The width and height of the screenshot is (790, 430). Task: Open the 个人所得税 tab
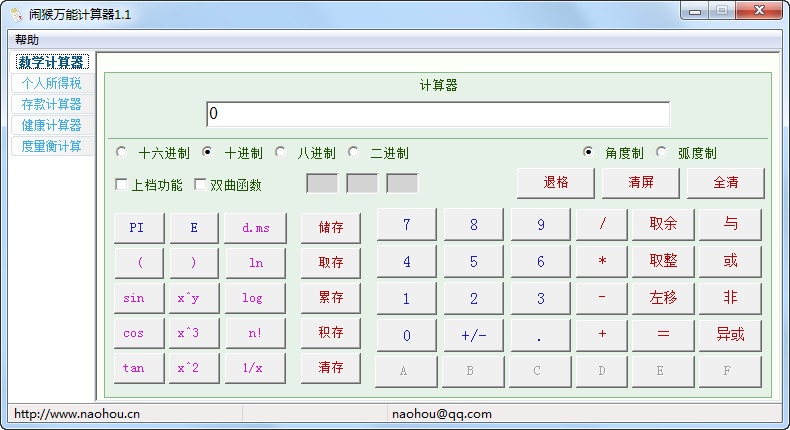click(51, 83)
